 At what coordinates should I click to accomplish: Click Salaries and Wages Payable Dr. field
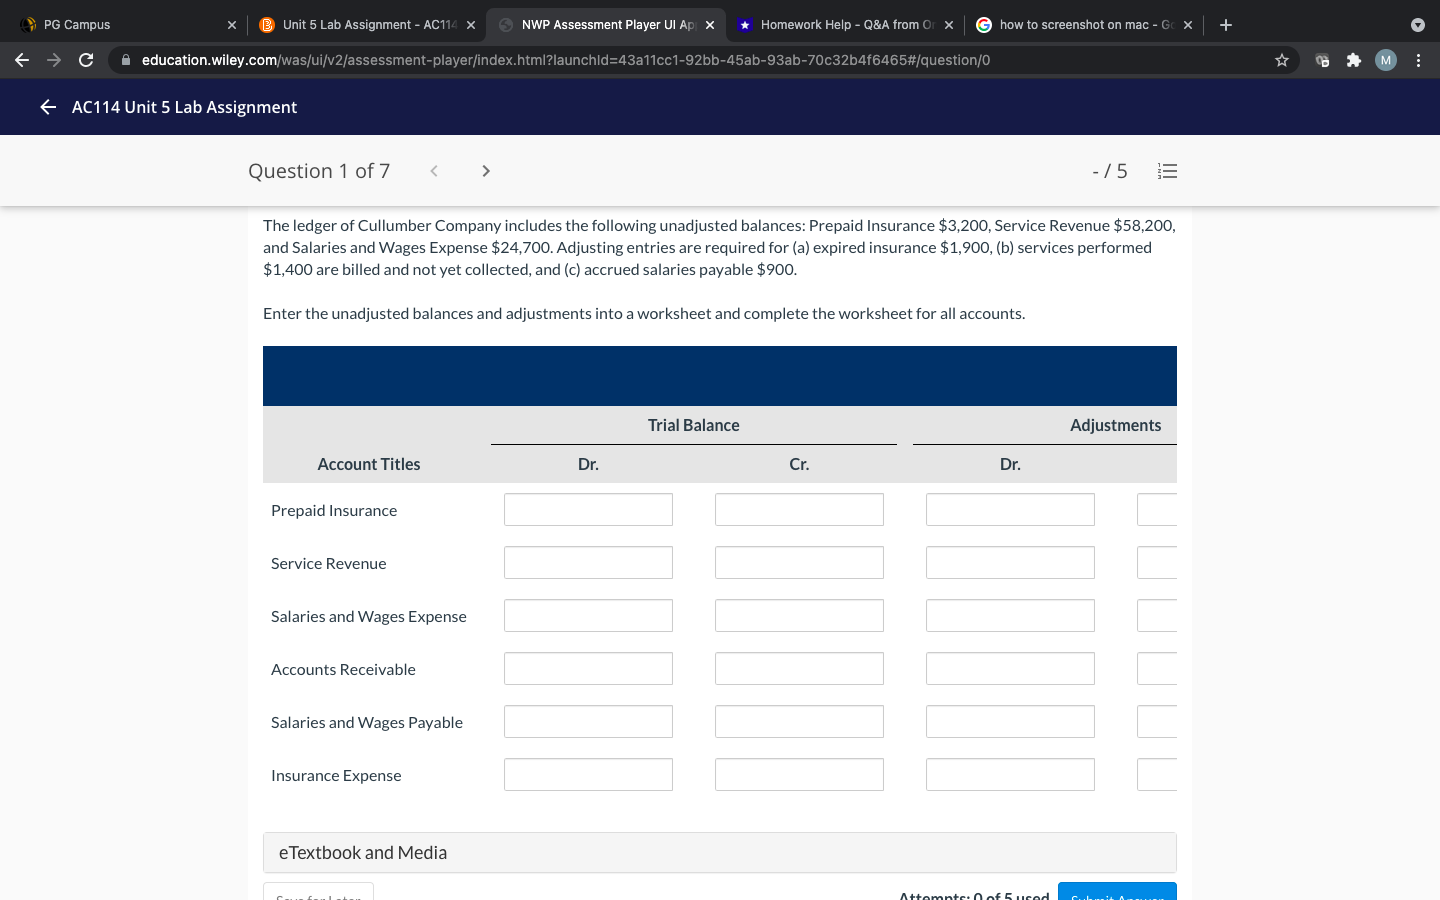click(x=588, y=722)
